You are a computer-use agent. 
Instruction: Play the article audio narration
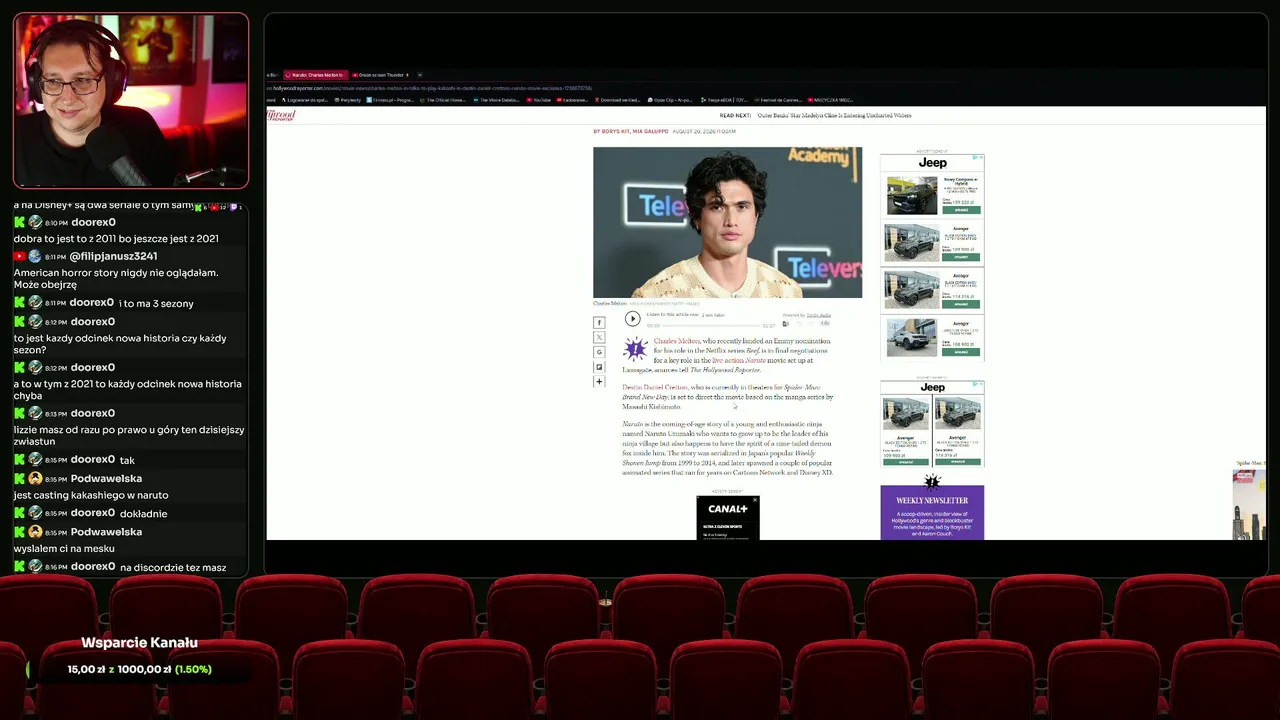pos(632,319)
